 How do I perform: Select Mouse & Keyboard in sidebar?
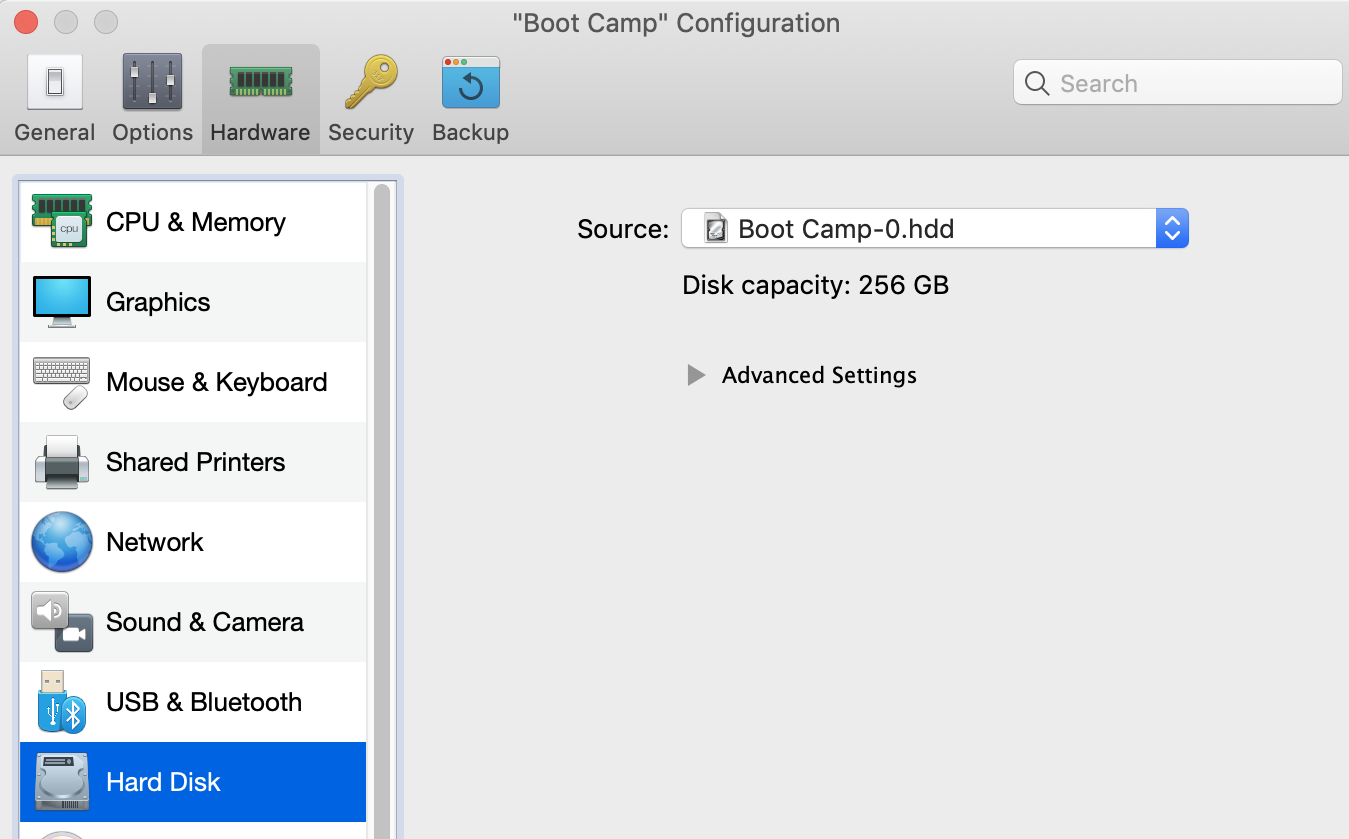pyautogui.click(x=216, y=382)
